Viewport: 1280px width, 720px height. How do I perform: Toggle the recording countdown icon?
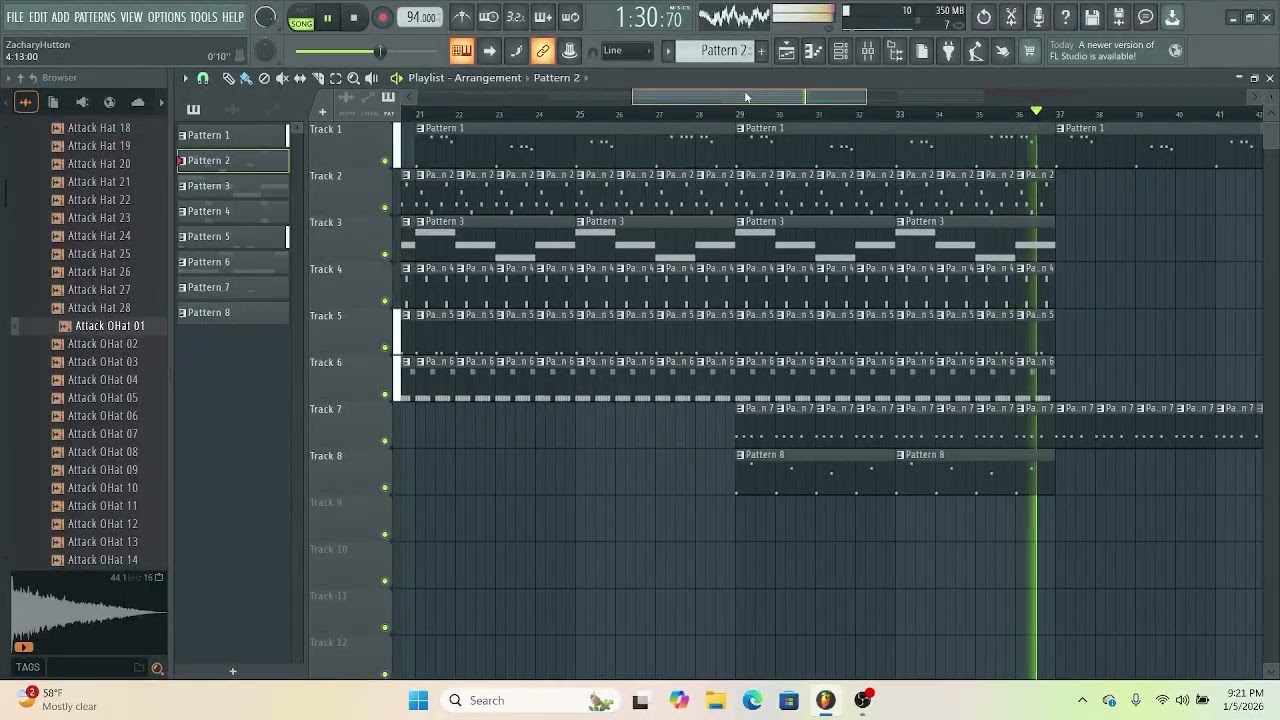(515, 17)
